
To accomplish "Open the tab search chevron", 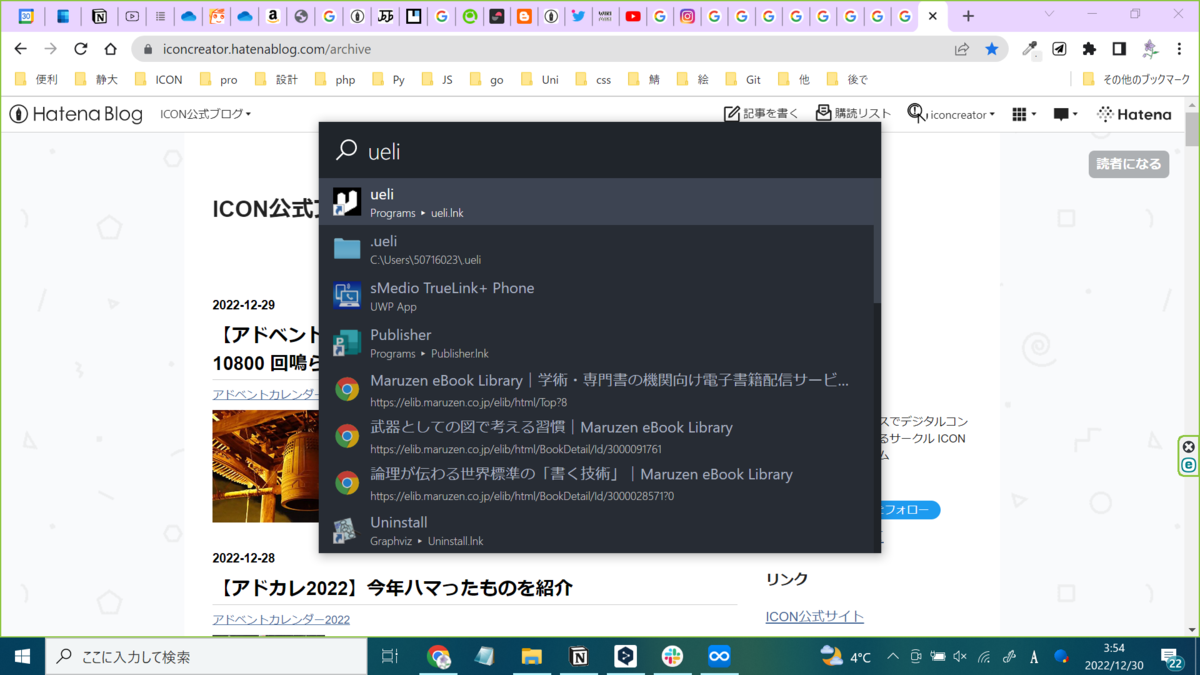I will tap(1048, 15).
